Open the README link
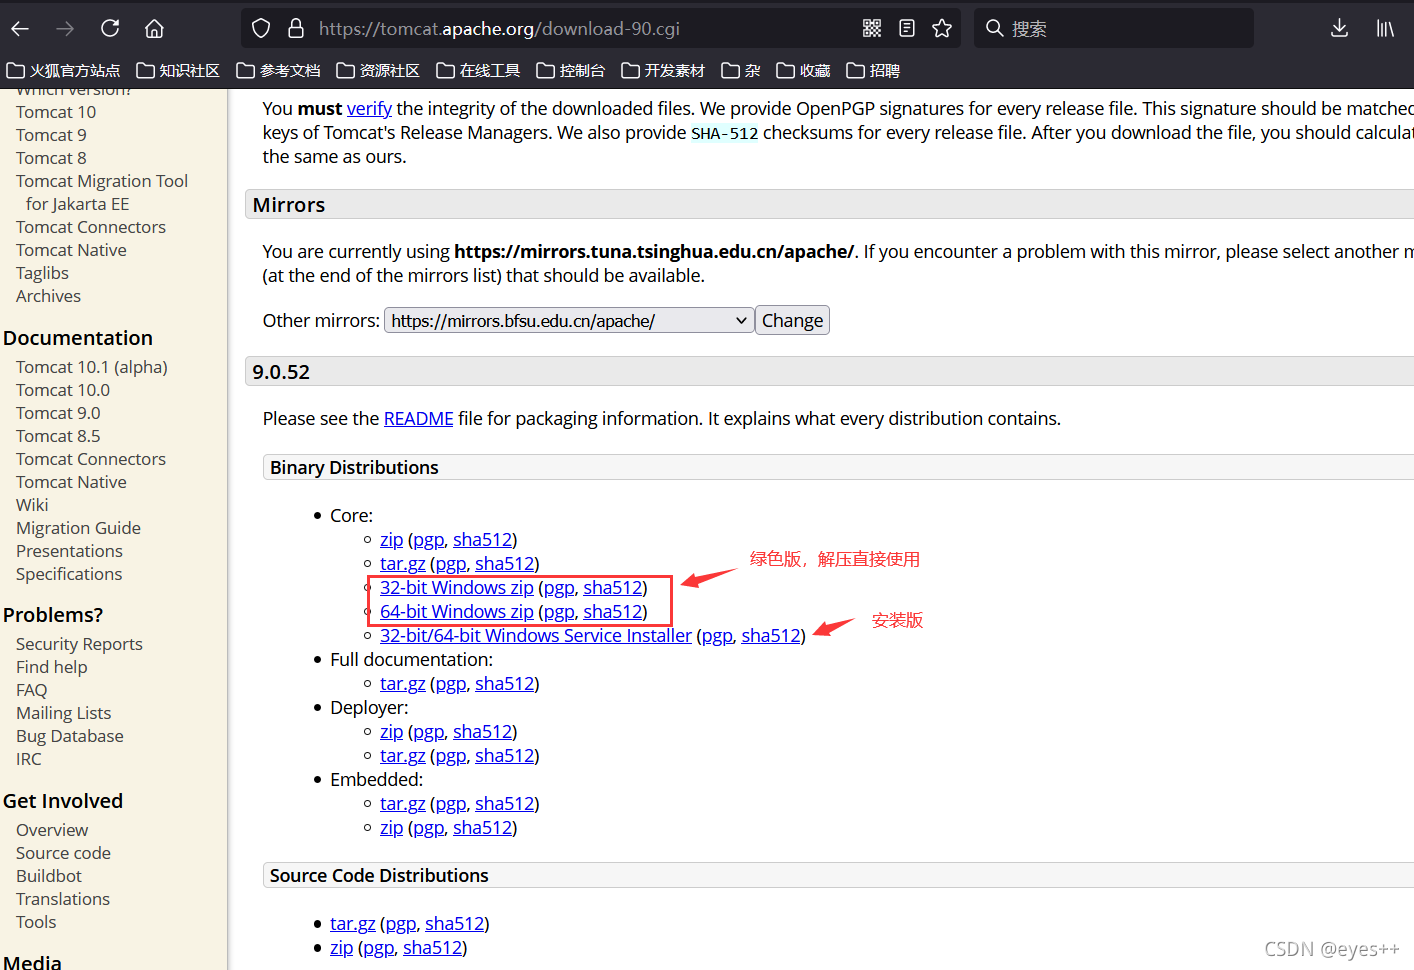The width and height of the screenshot is (1414, 970). 419,419
